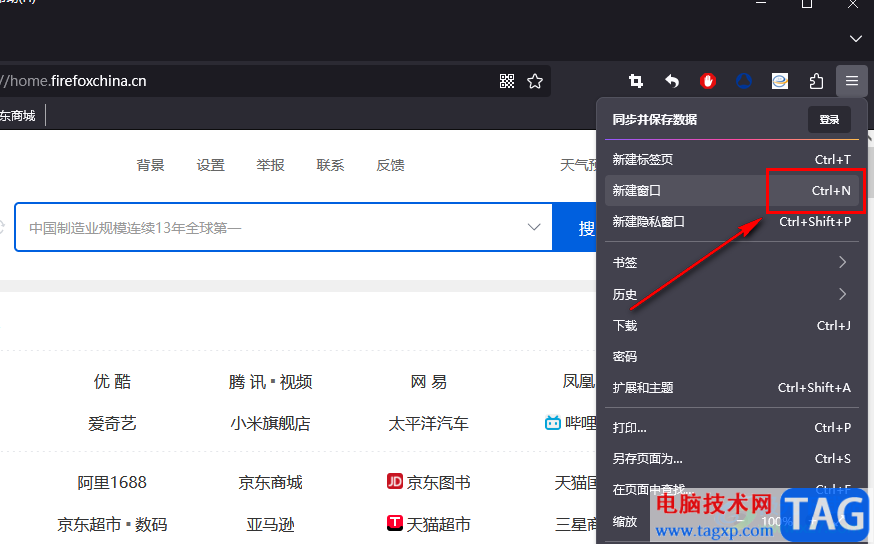Visit the 太平洋汽车 link
Screen dimensions: 874x544
click(x=429, y=424)
